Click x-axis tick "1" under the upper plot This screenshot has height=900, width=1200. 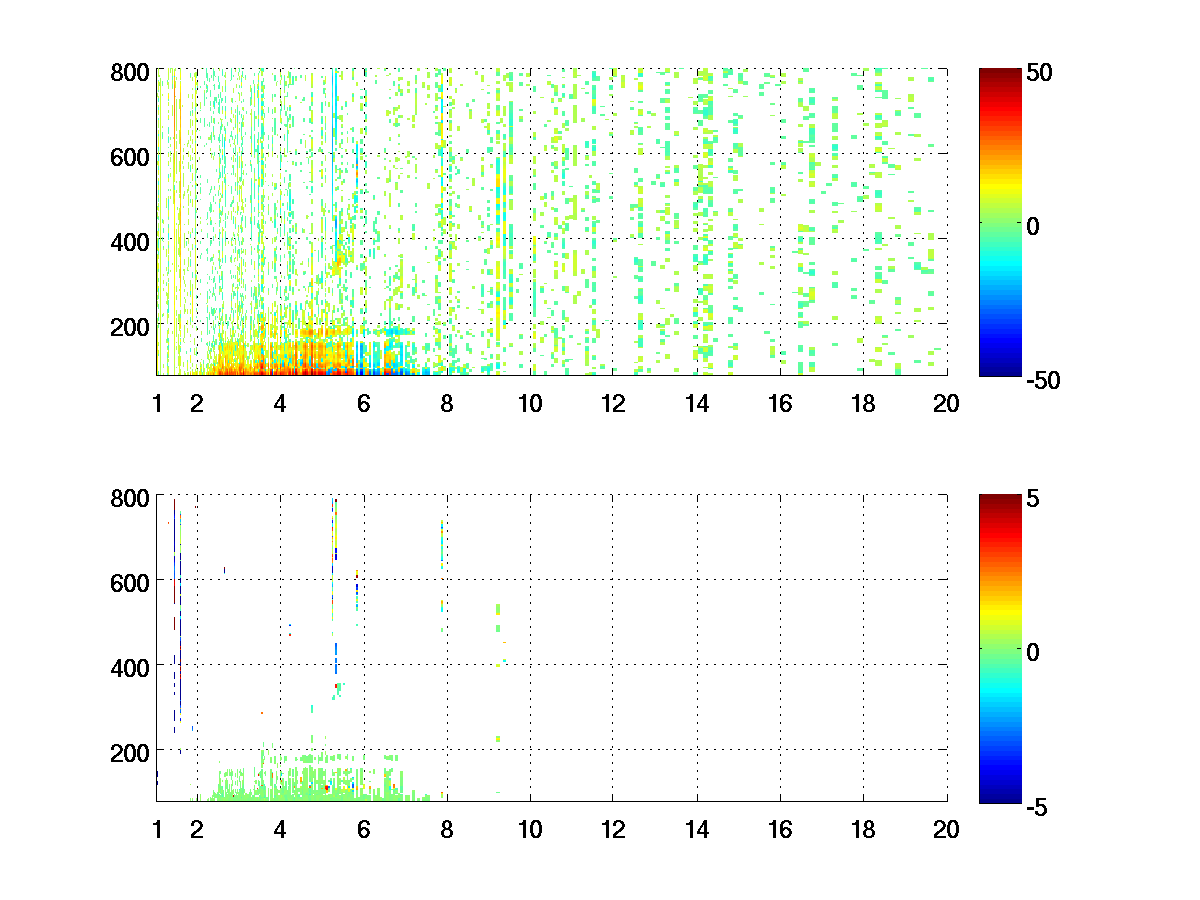coord(157,404)
